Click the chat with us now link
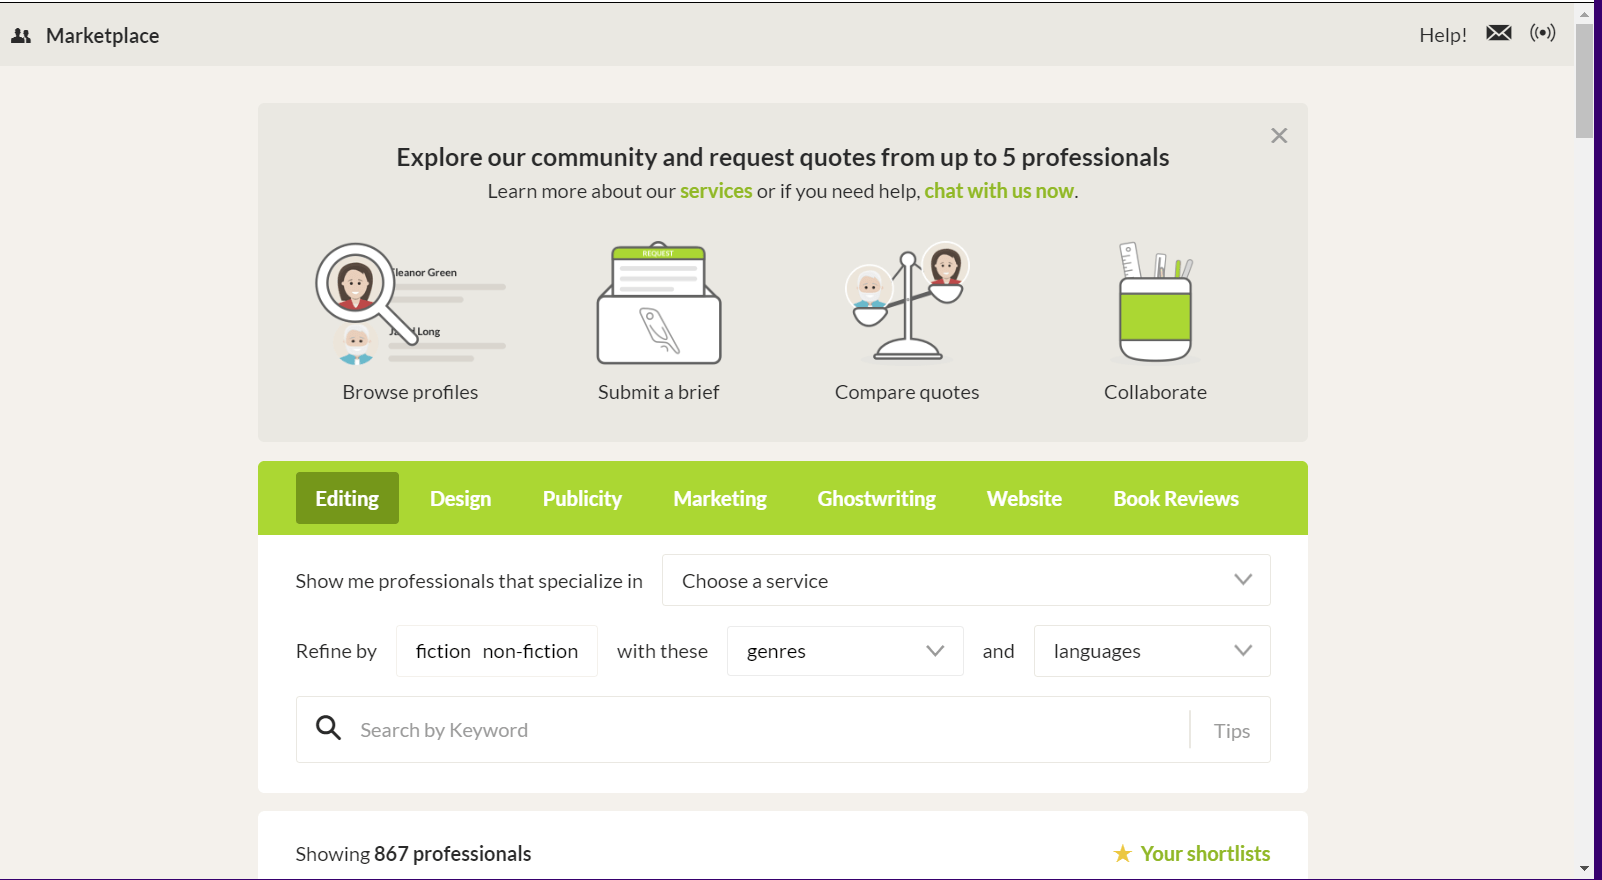This screenshot has height=880, width=1602. pyautogui.click(x=999, y=191)
